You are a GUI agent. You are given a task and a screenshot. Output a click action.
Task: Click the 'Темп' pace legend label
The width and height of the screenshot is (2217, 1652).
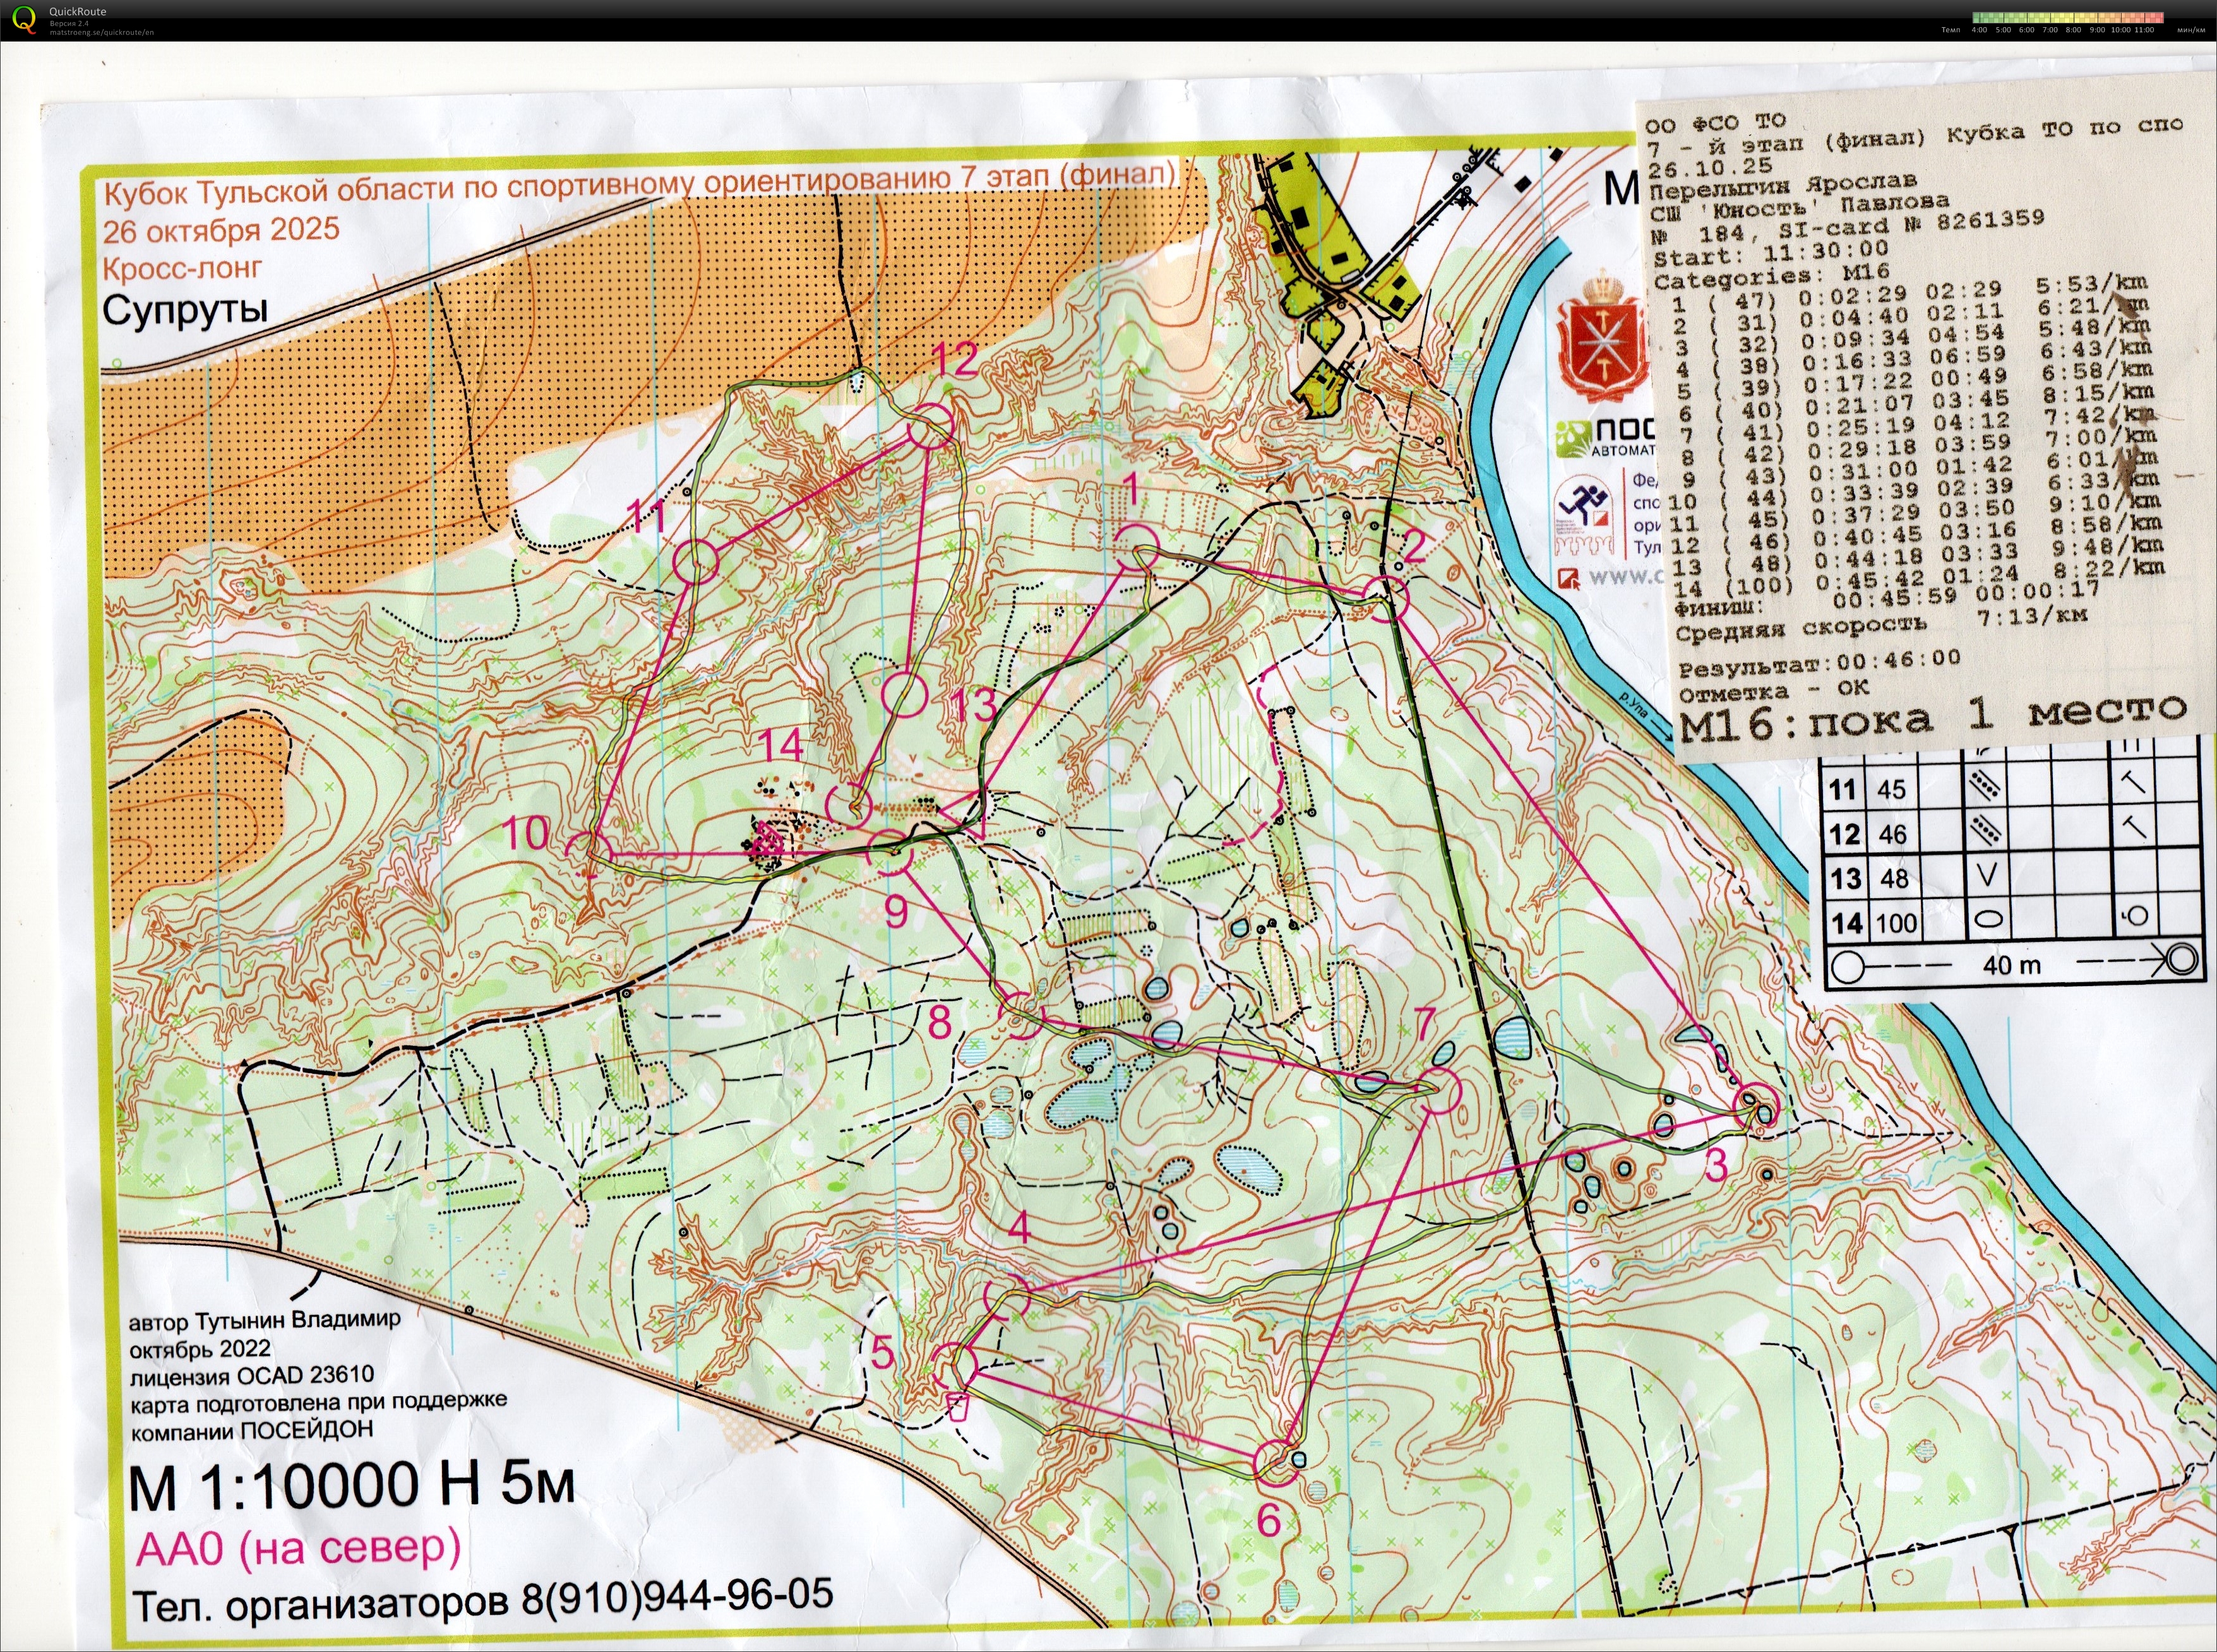1950,31
